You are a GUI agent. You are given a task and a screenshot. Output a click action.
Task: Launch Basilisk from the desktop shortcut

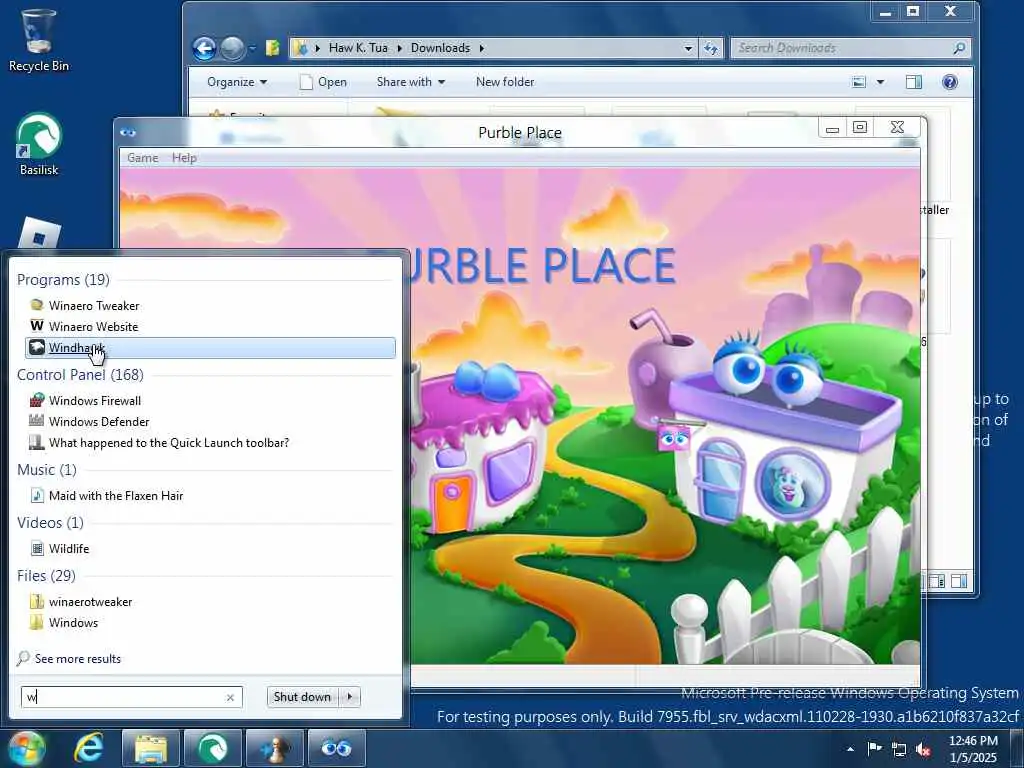point(39,144)
